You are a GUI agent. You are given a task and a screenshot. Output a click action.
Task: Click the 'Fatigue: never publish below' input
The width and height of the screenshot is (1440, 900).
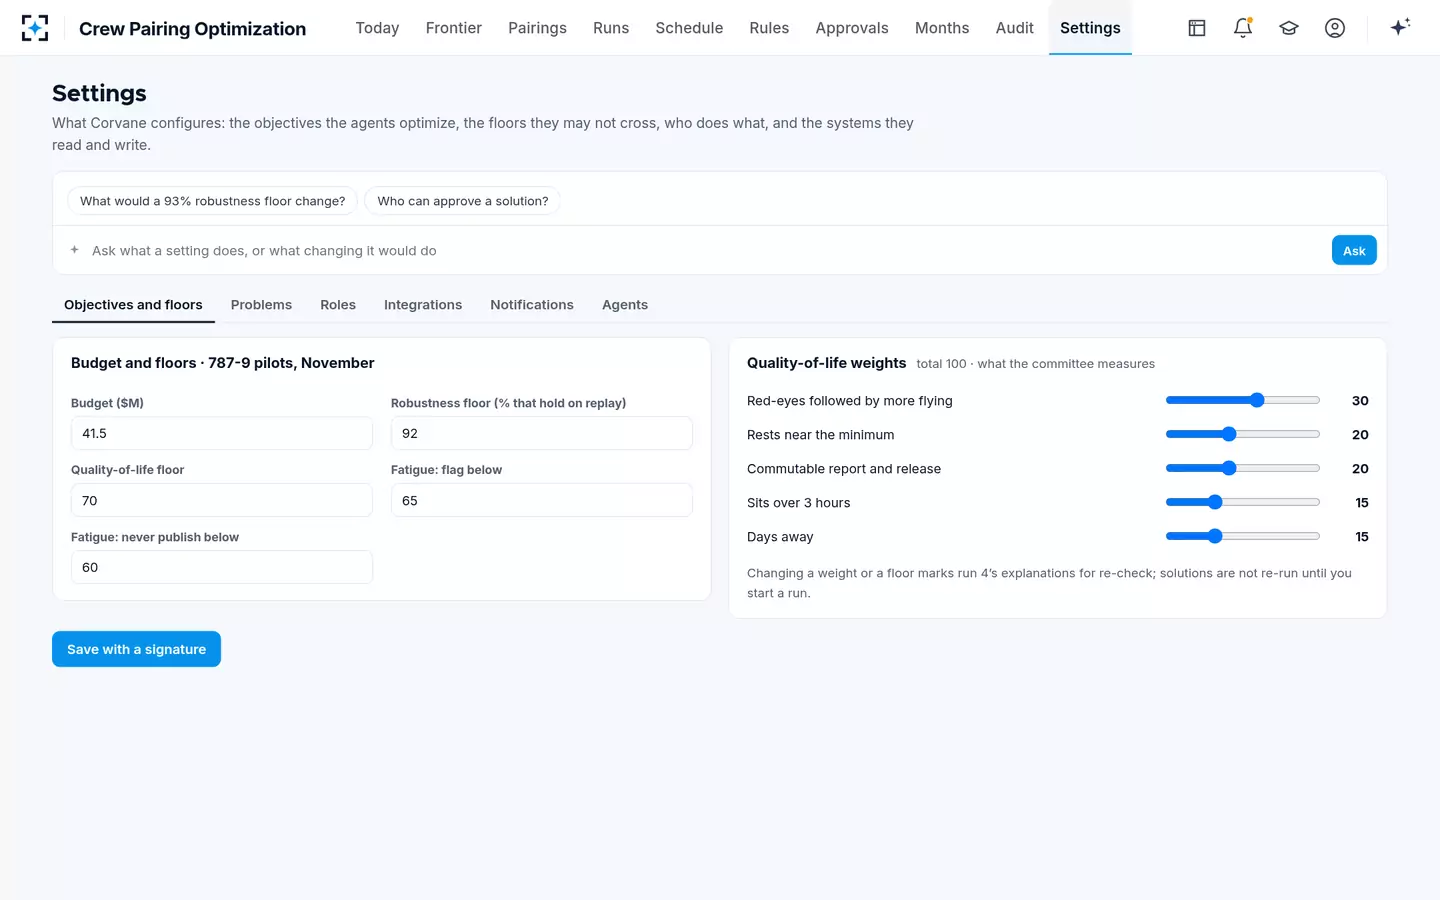[x=222, y=567]
